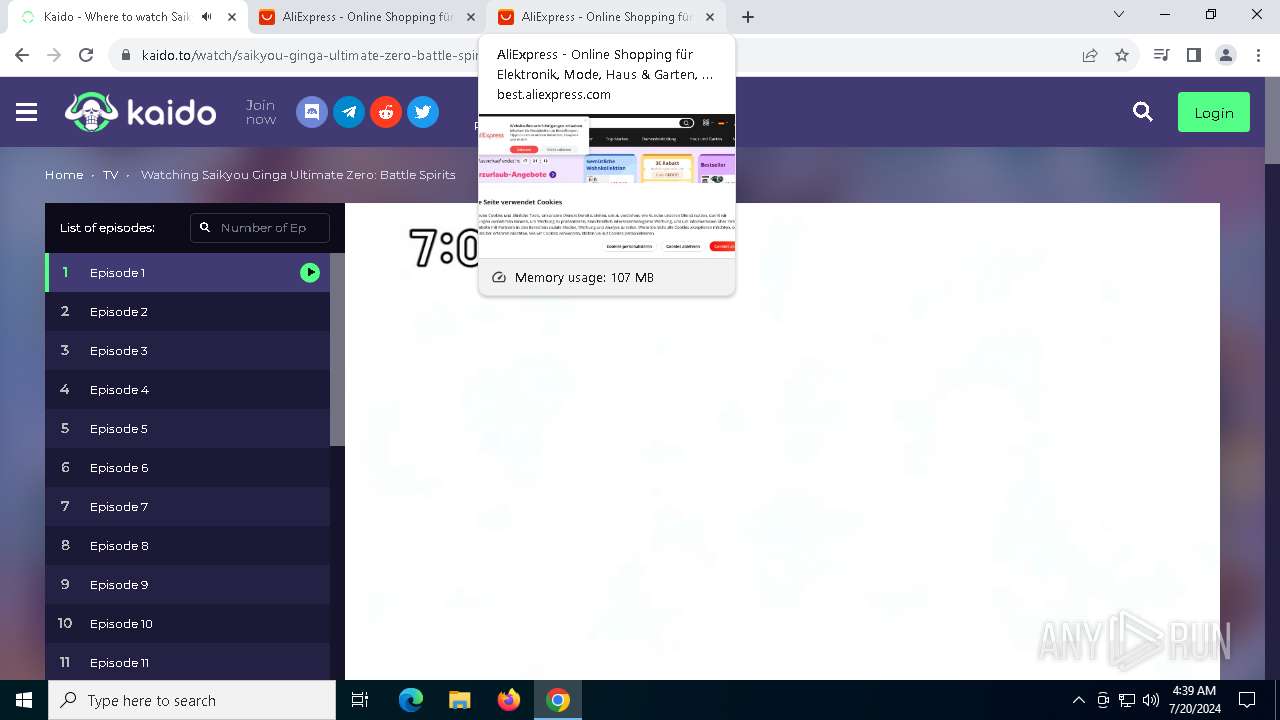Screen dimensions: 1280x720
Task: Click the TV breadcrumb link
Action: coord(110,174)
